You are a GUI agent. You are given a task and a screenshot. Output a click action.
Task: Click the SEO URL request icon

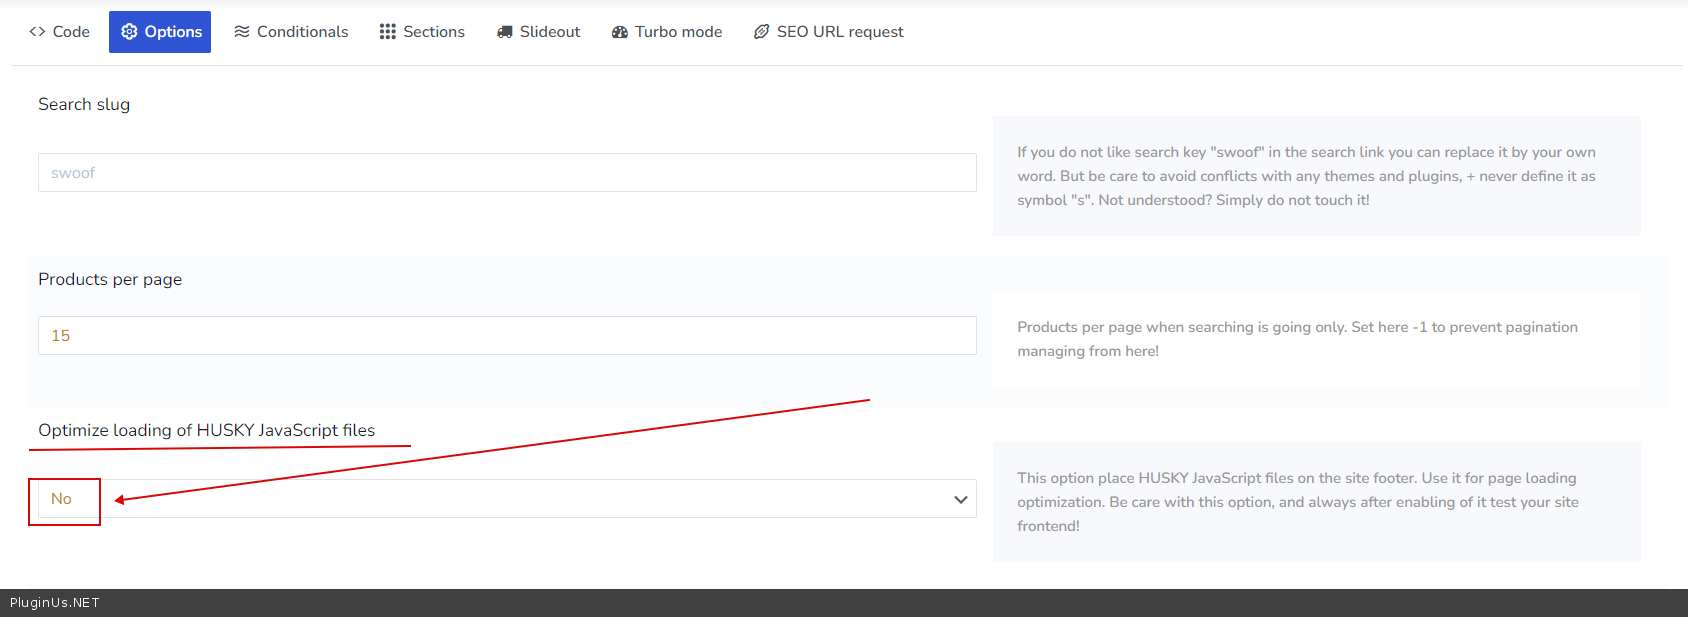pos(762,32)
